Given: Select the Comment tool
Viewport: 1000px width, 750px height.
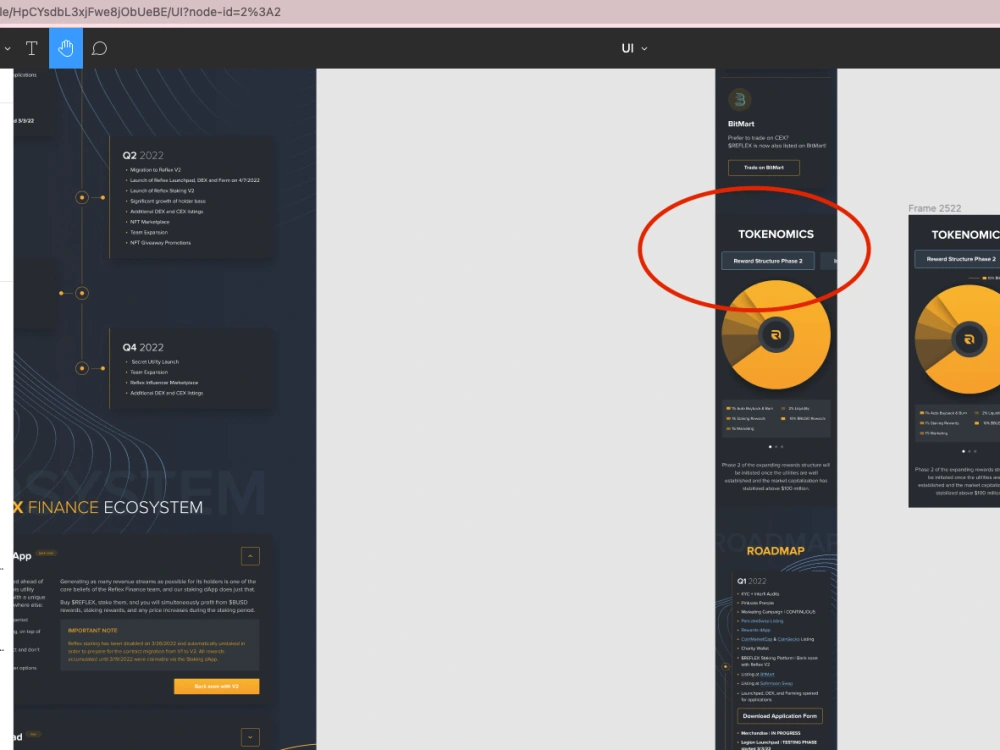Looking at the screenshot, I should pos(99,48).
